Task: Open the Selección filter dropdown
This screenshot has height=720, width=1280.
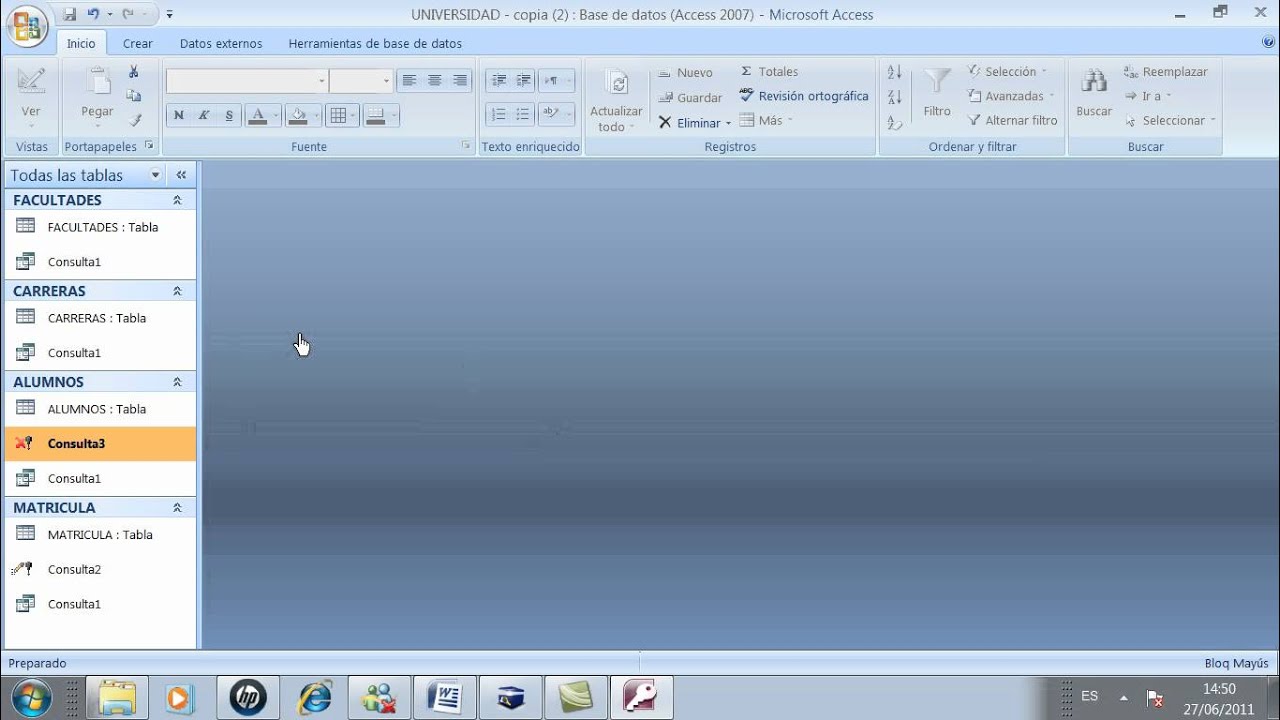Action: click(1007, 72)
